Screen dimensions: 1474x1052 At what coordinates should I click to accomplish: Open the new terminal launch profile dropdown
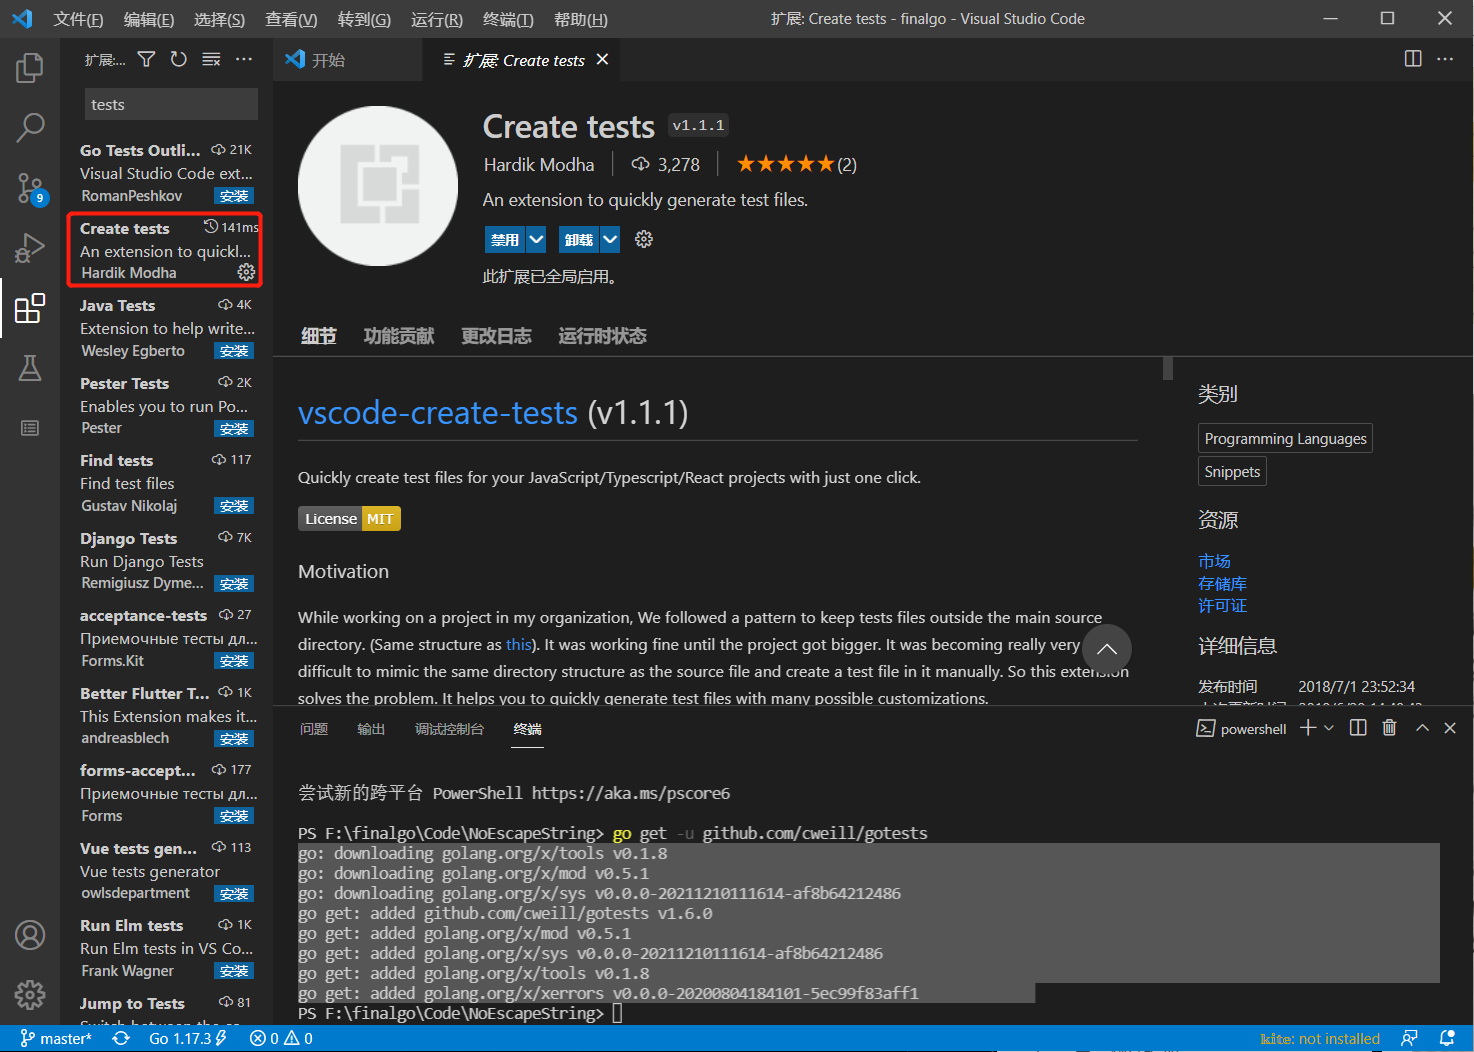coord(1329,728)
